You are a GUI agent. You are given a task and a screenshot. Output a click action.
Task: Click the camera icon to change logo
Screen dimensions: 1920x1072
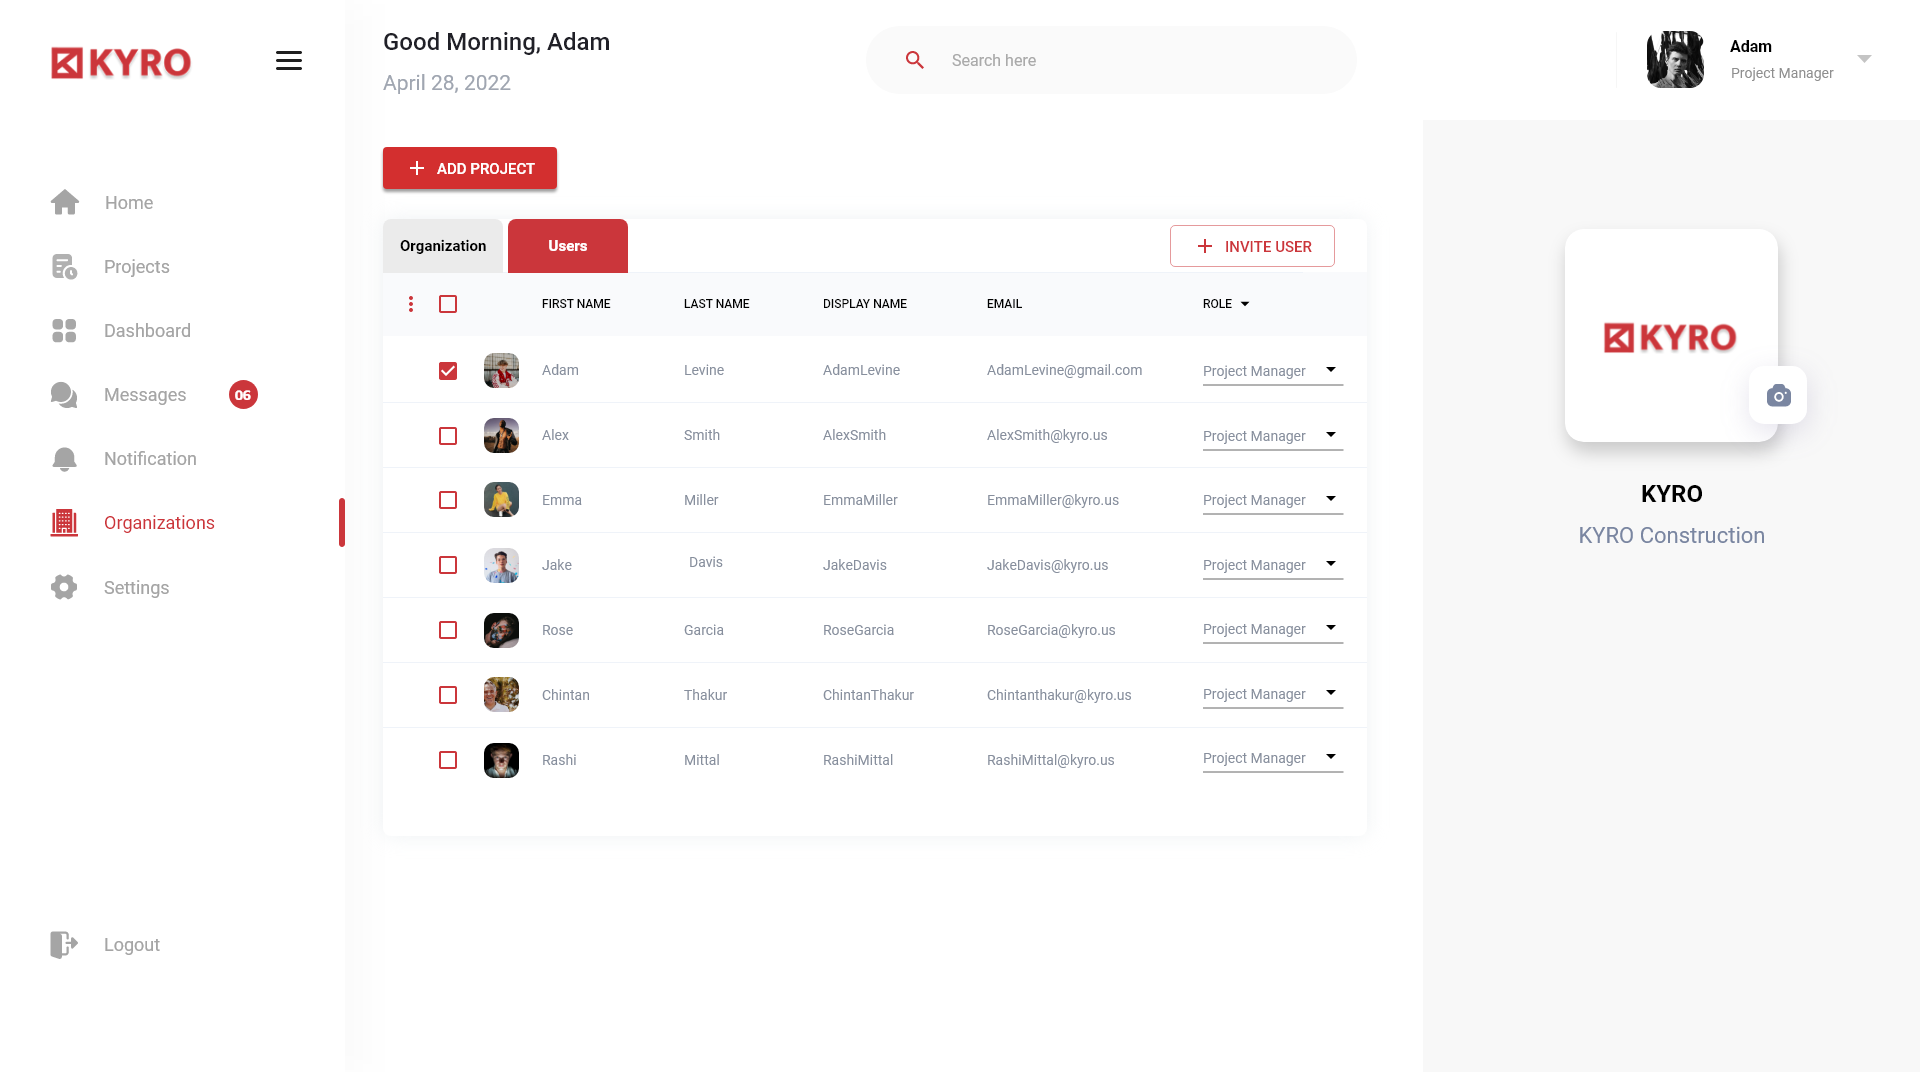click(1778, 395)
